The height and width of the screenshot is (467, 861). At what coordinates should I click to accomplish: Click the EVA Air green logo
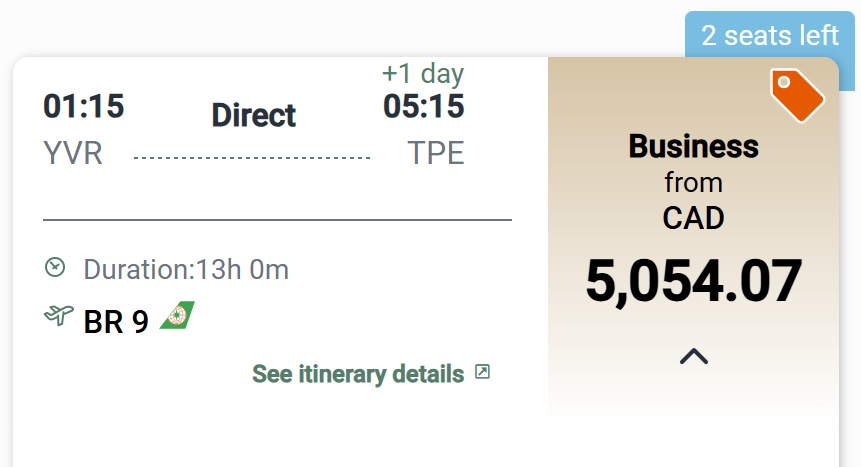178,316
